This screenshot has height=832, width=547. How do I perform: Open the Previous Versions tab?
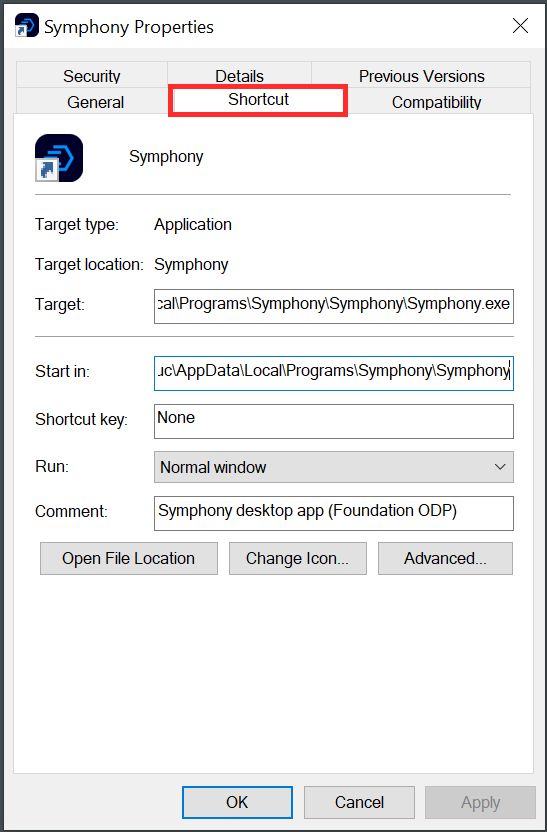click(421, 75)
